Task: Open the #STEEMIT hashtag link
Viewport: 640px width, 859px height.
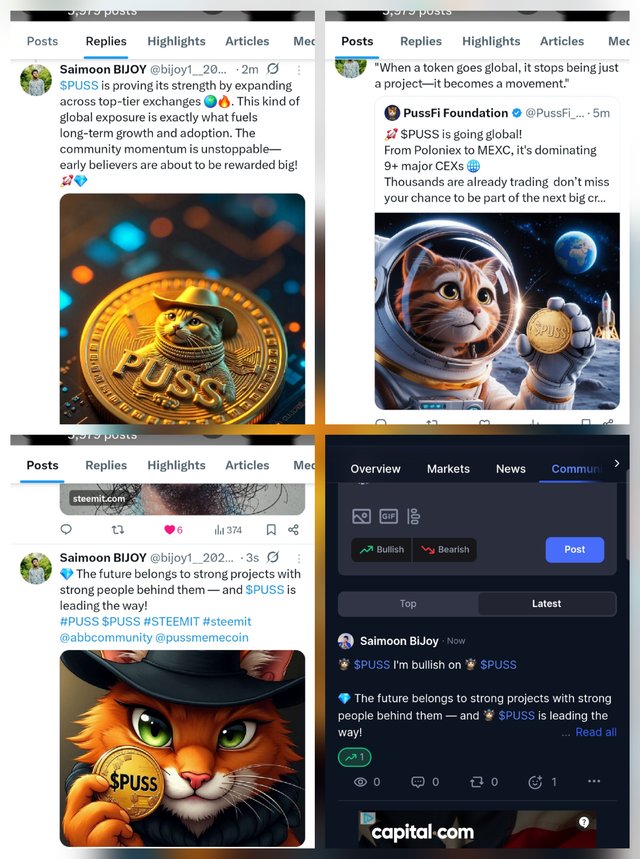Action: (x=172, y=622)
